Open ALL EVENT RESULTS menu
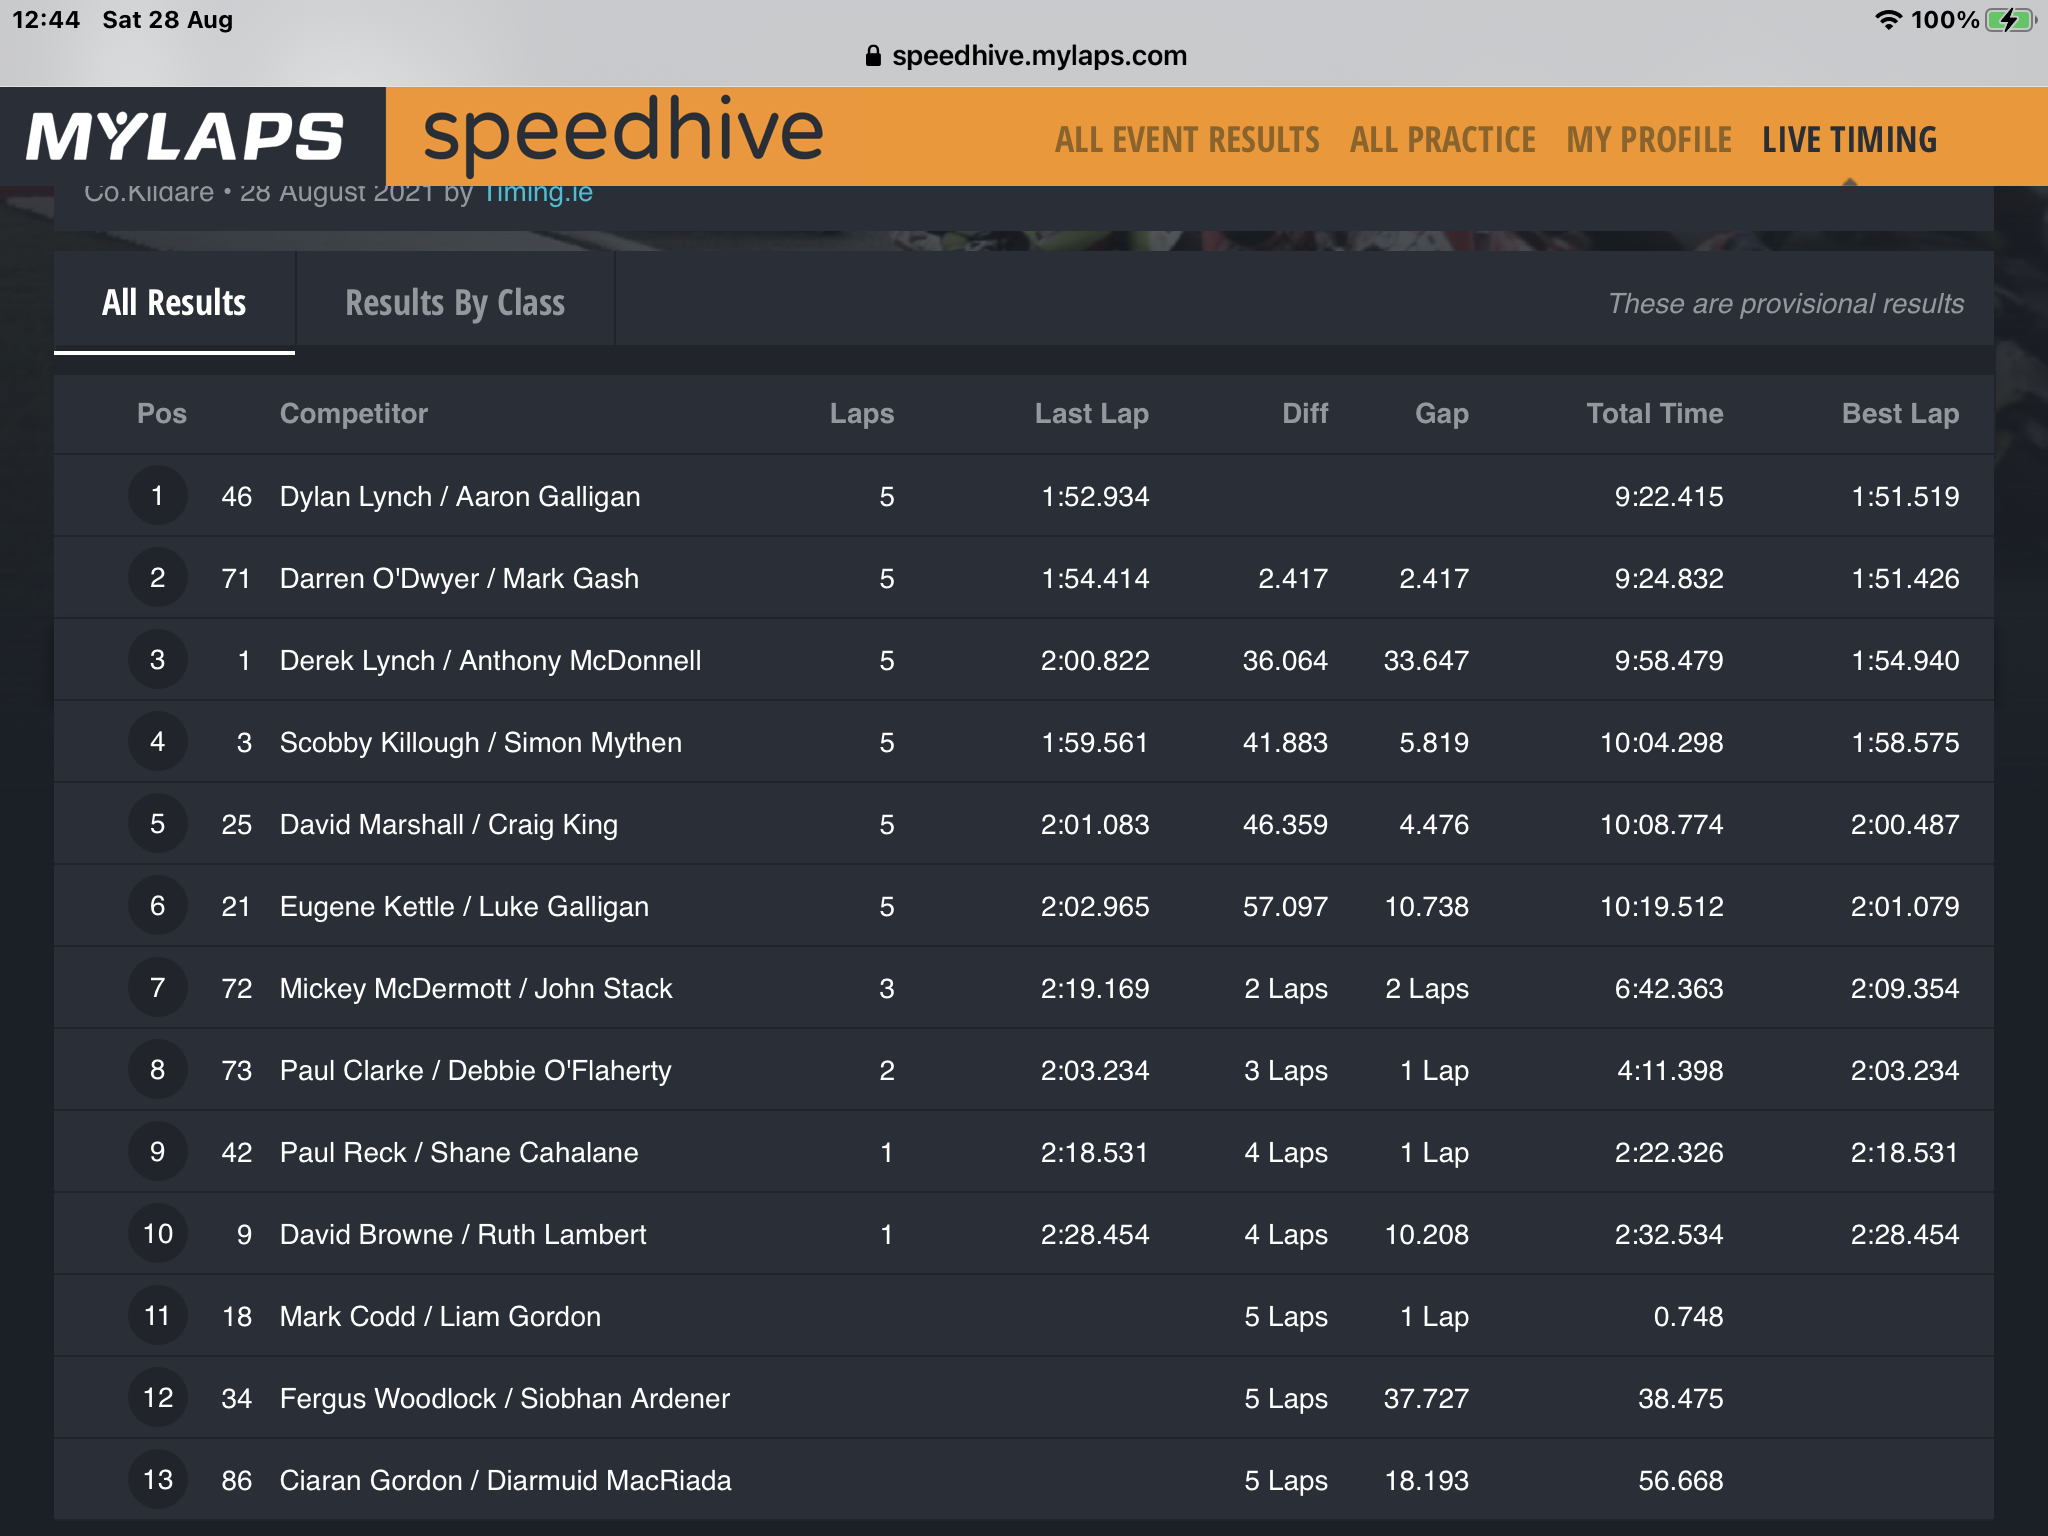 click(1187, 140)
